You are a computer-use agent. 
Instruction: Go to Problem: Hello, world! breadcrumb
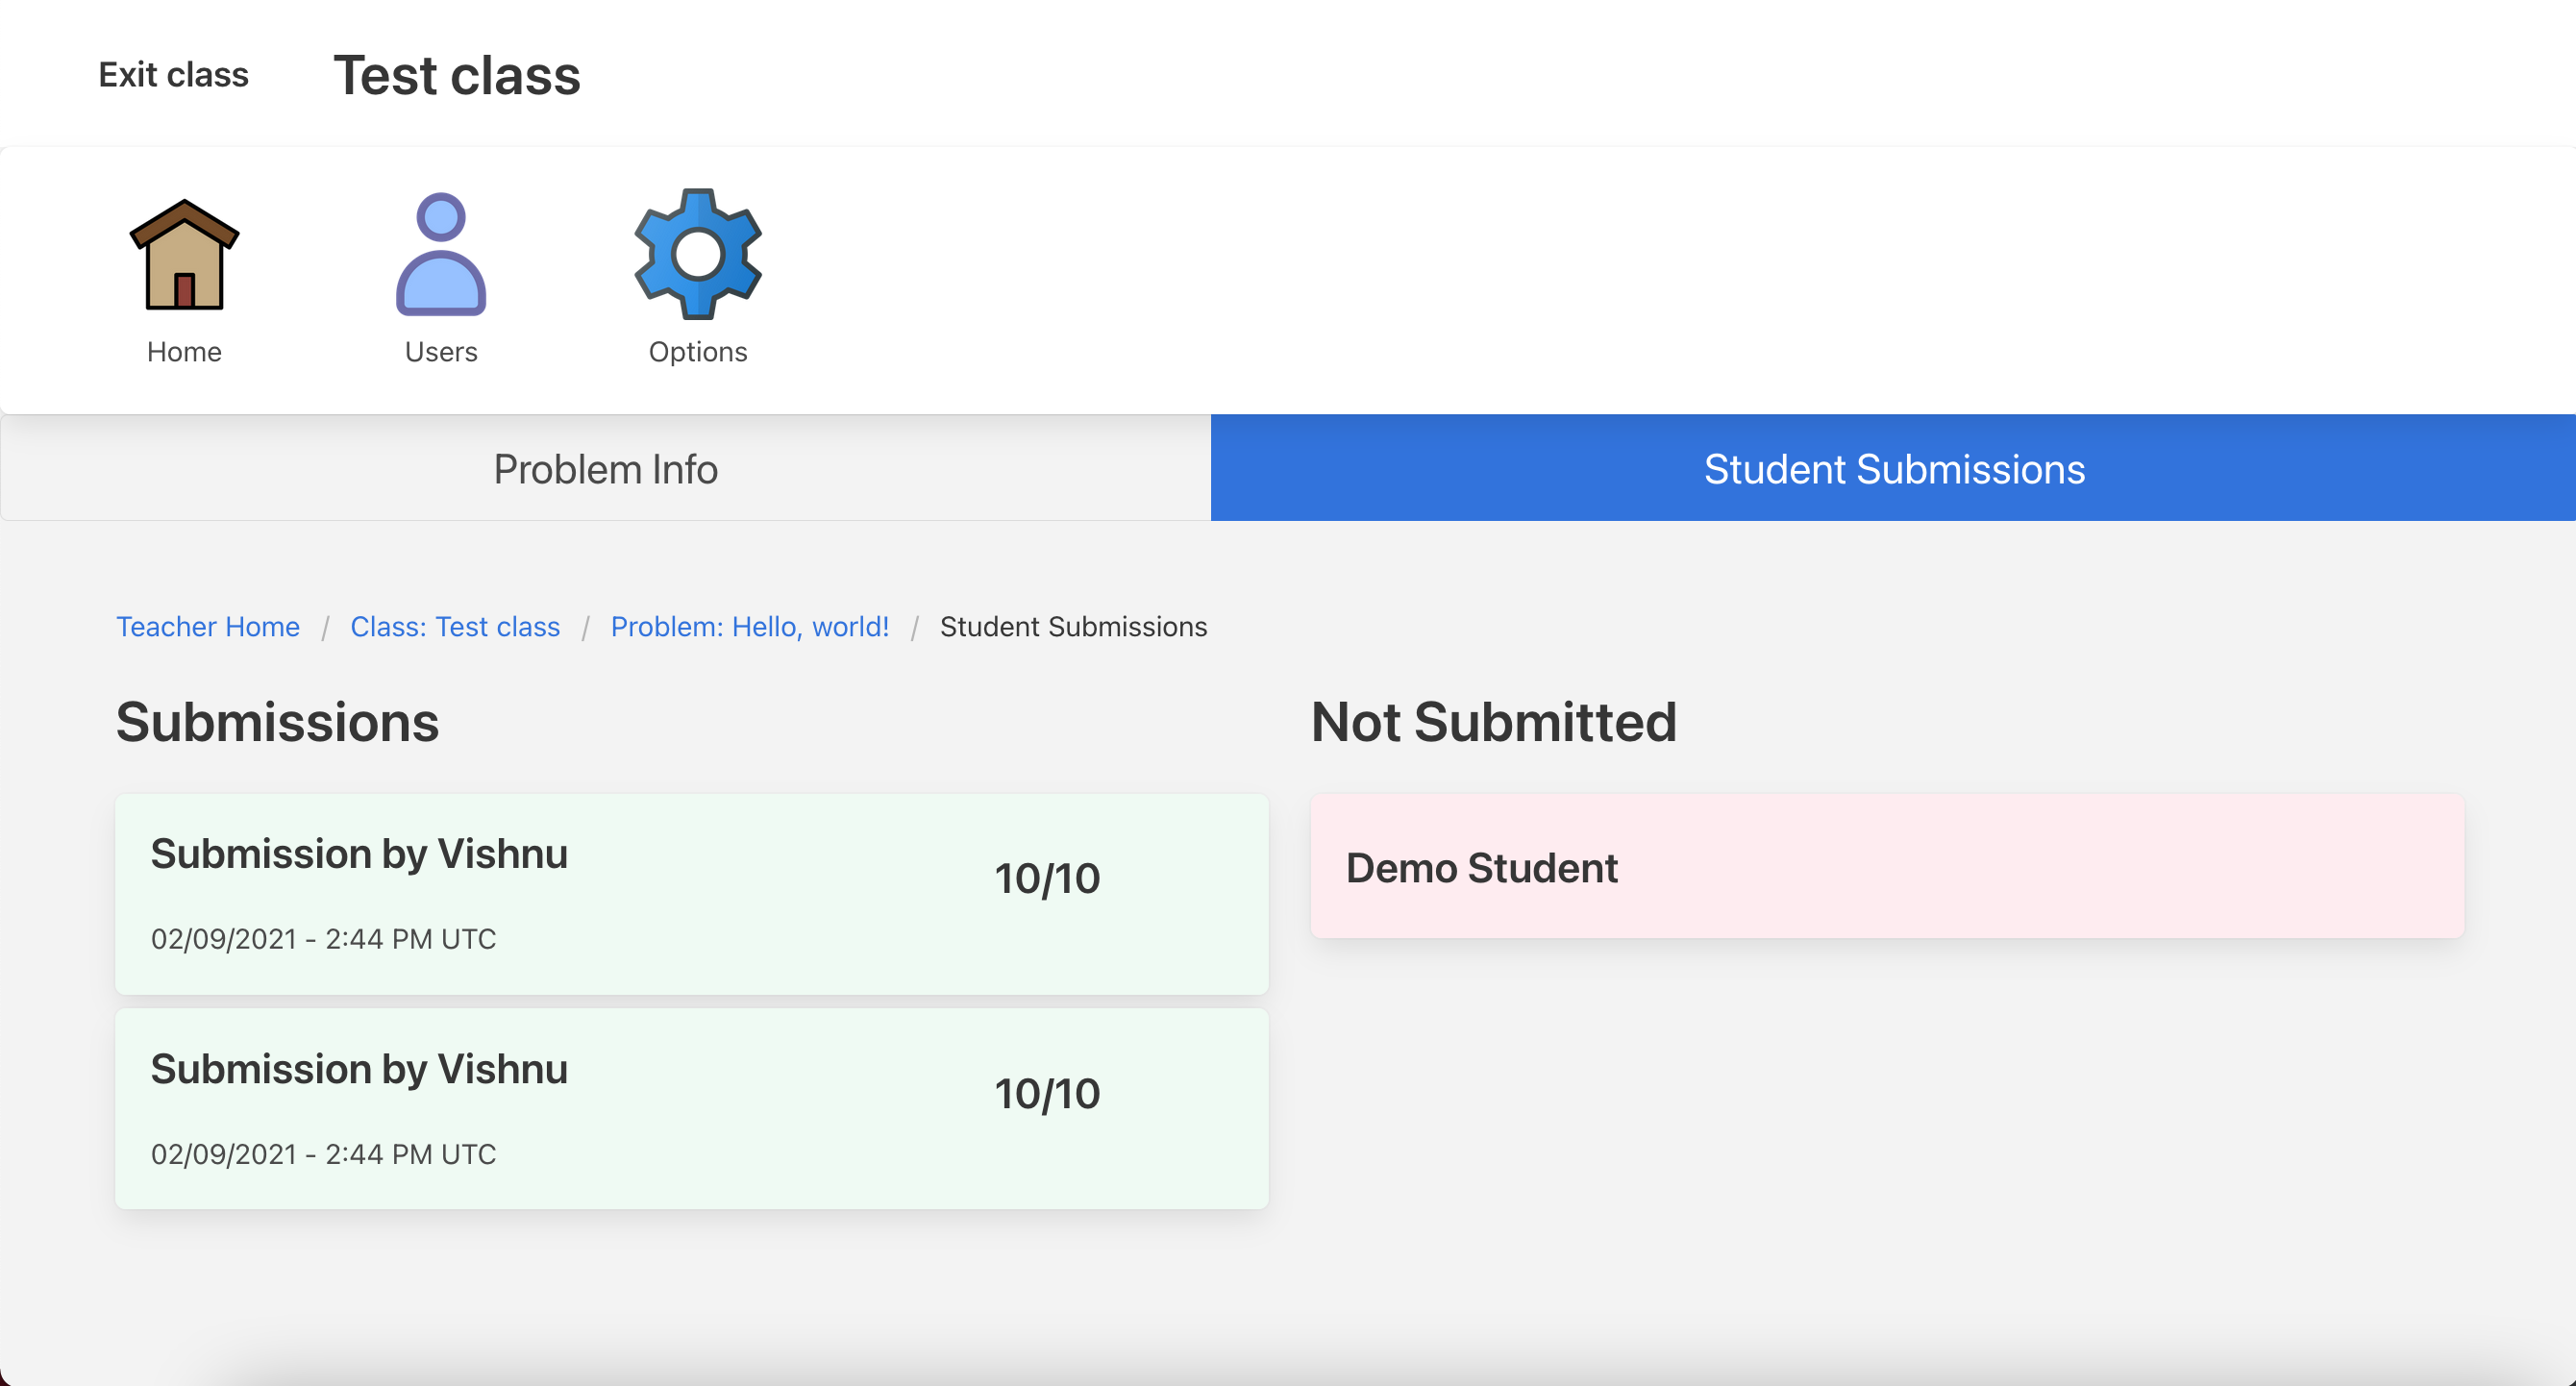coord(750,627)
